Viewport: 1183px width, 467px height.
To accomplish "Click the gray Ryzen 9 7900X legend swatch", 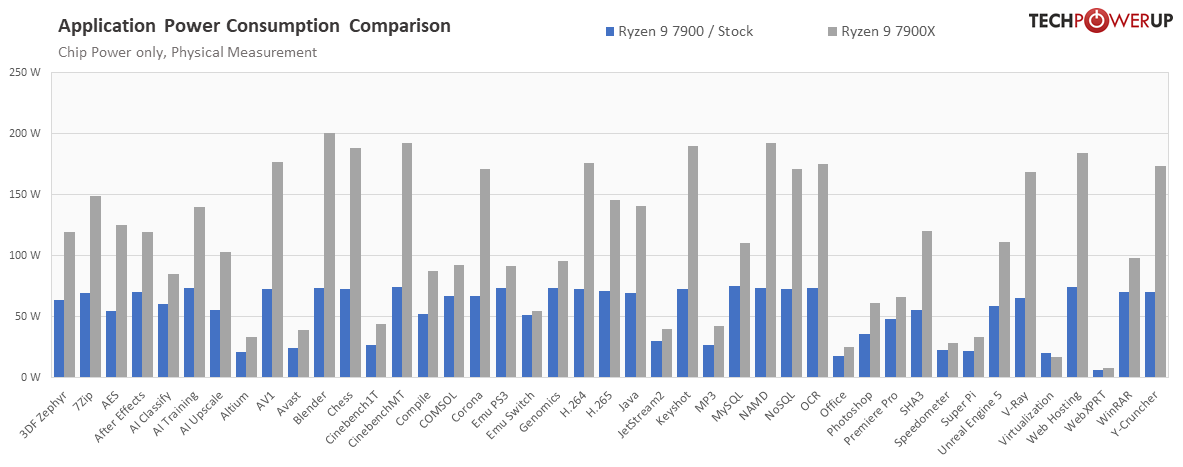I will pos(832,32).
